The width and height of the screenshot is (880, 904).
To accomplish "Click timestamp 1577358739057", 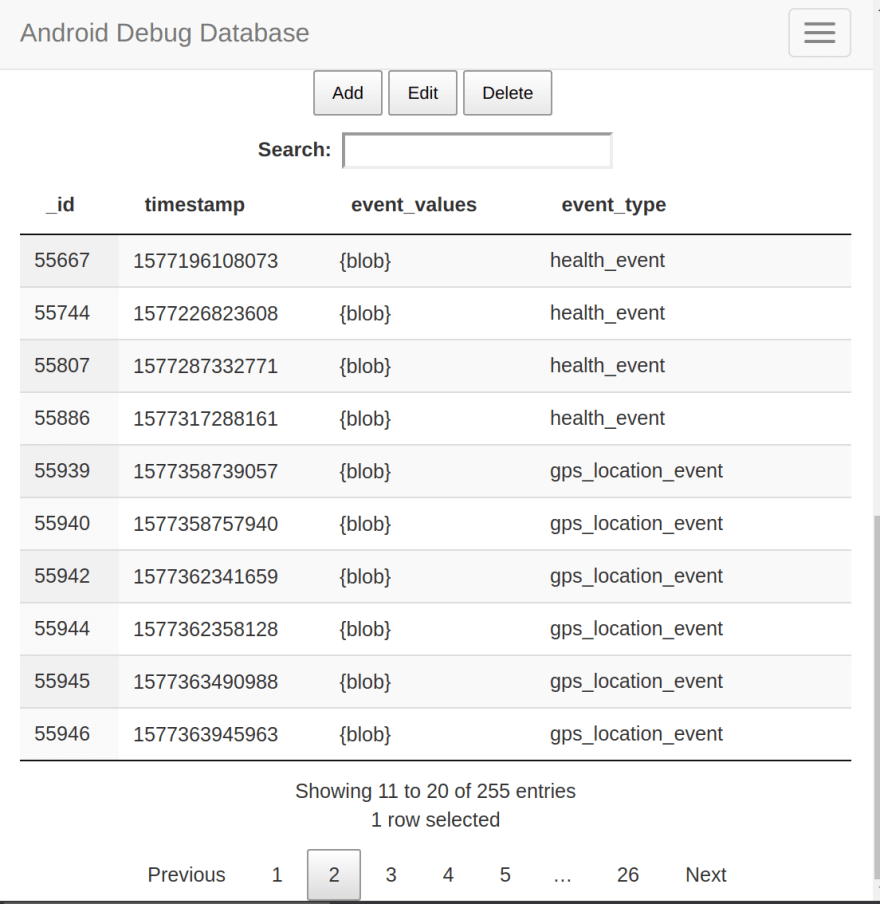I will (206, 471).
